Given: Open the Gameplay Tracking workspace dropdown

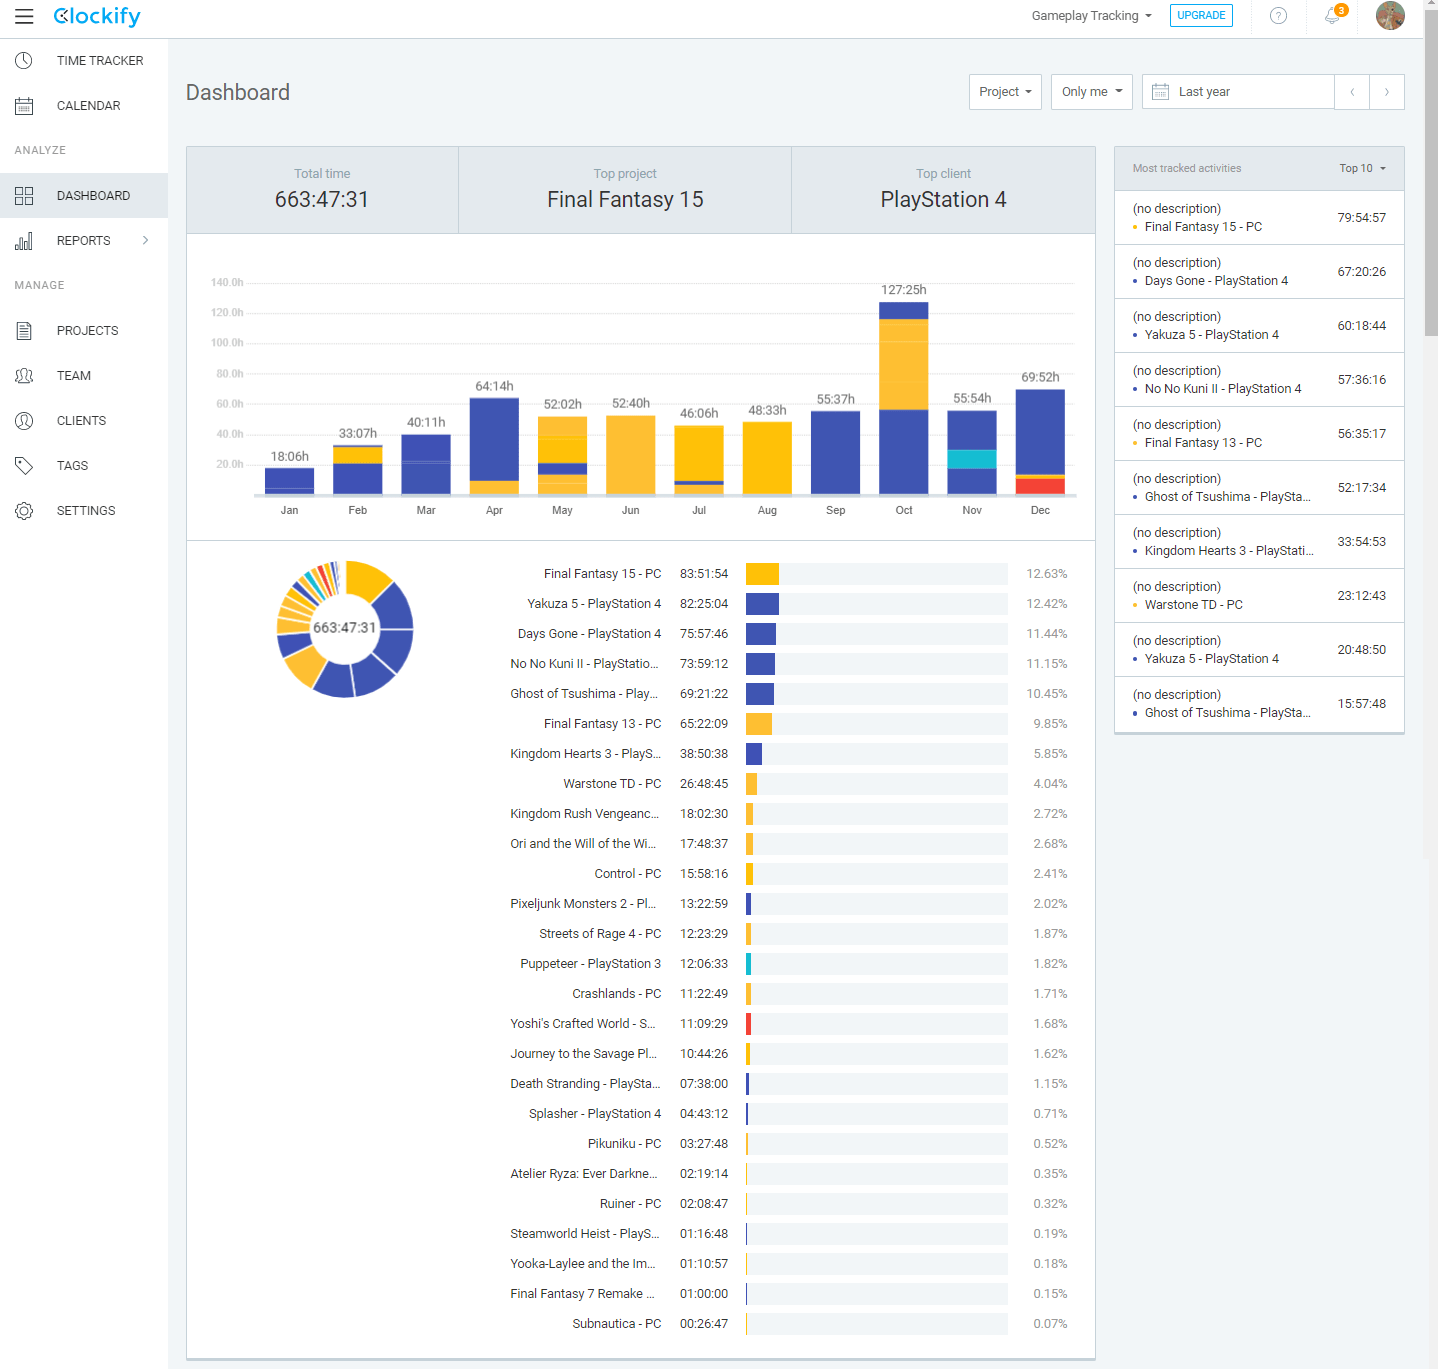Looking at the screenshot, I should pyautogui.click(x=1092, y=16).
